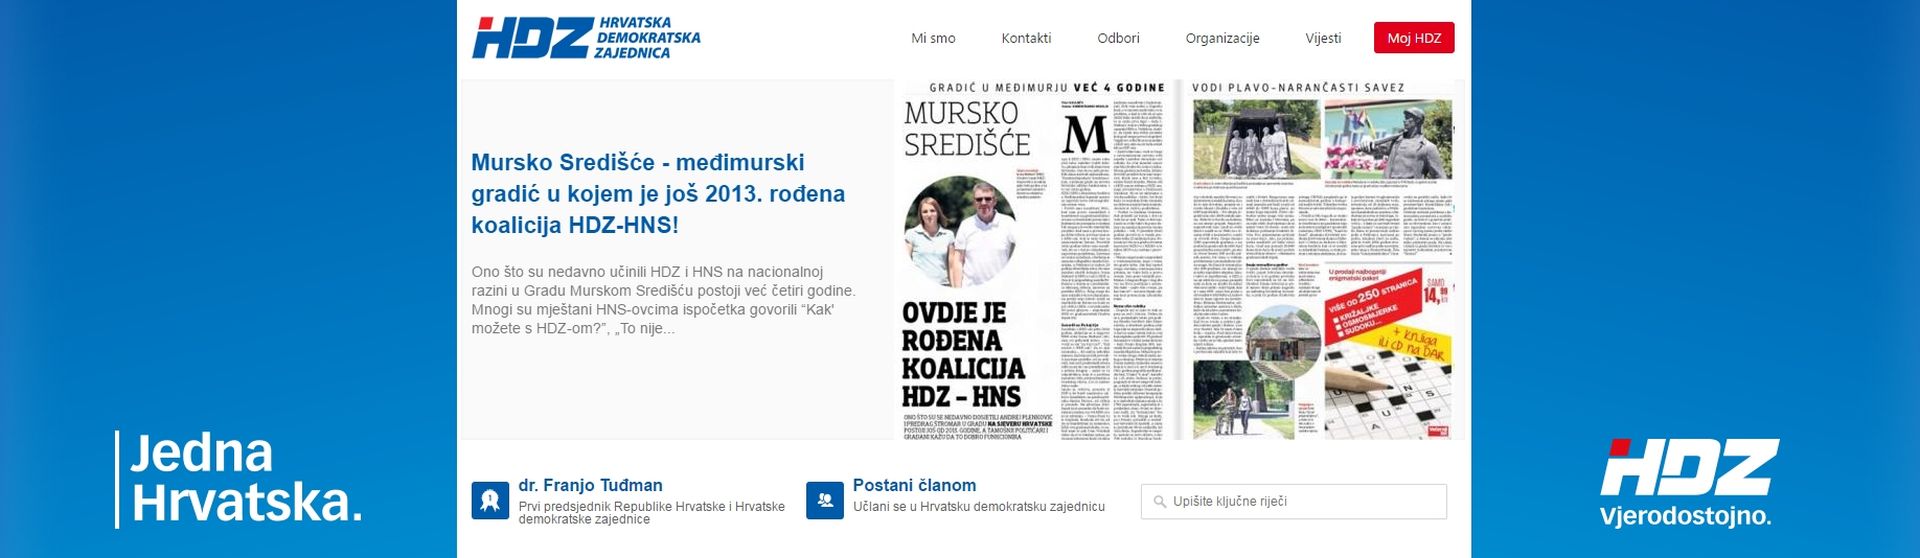The image size is (1920, 558).
Task: Click the Postani članom member icon
Action: point(825,500)
